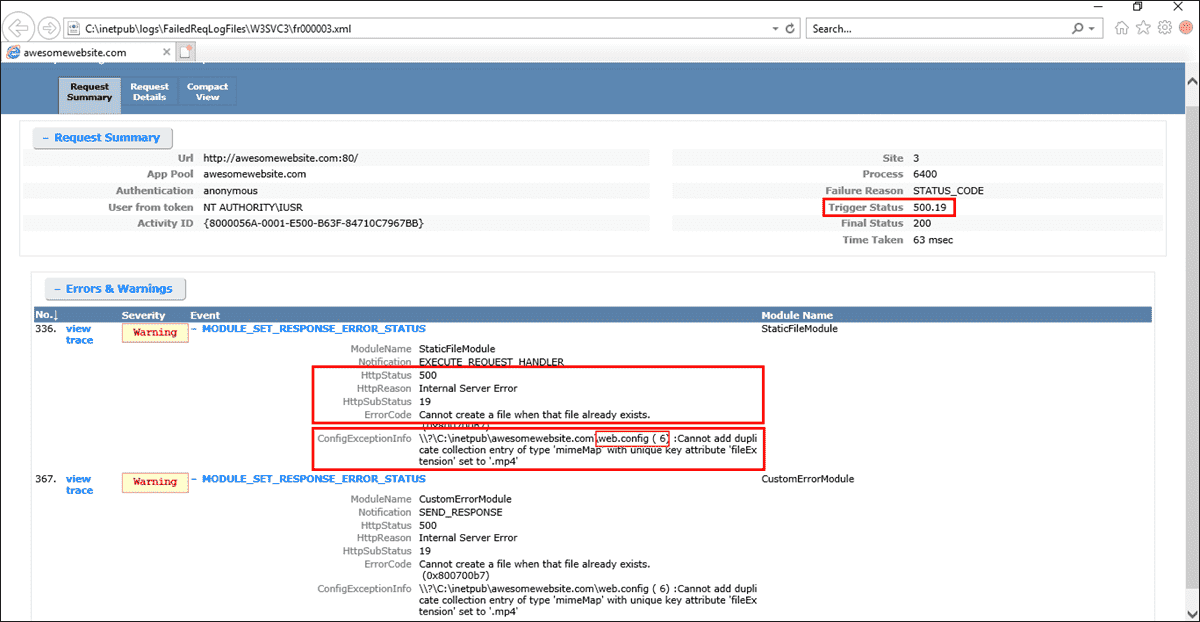Click the User from token NT AUTHORITY\IUSR value
1200x622 pixels.
253,206
